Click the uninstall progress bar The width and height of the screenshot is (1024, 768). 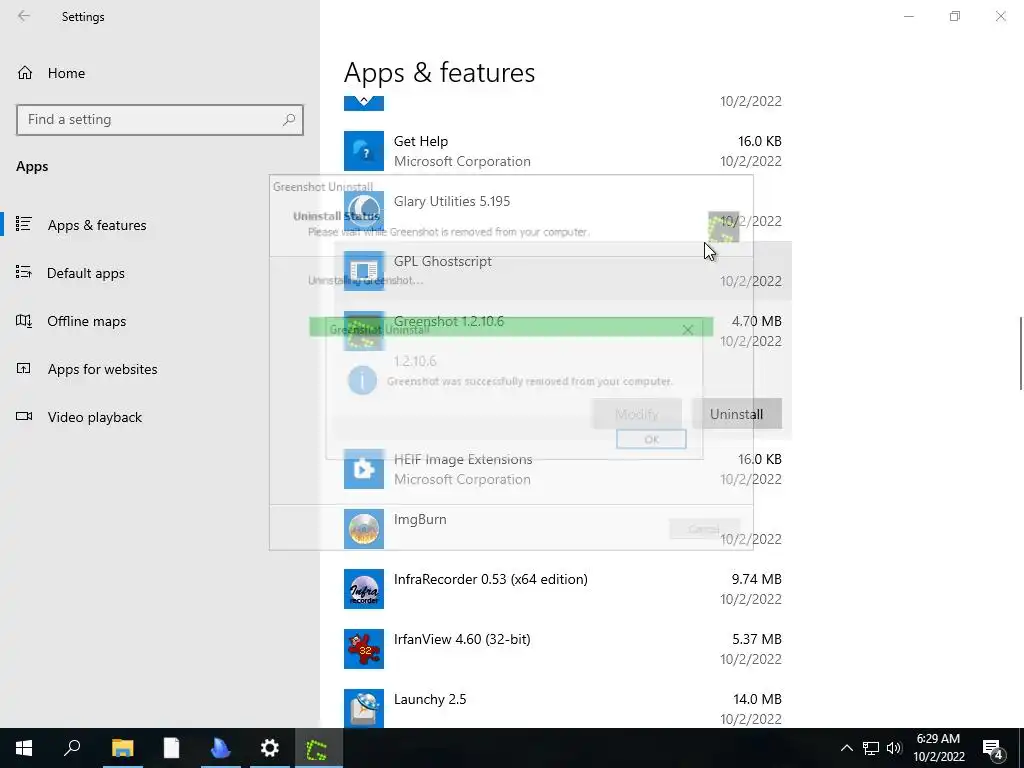(x=511, y=327)
